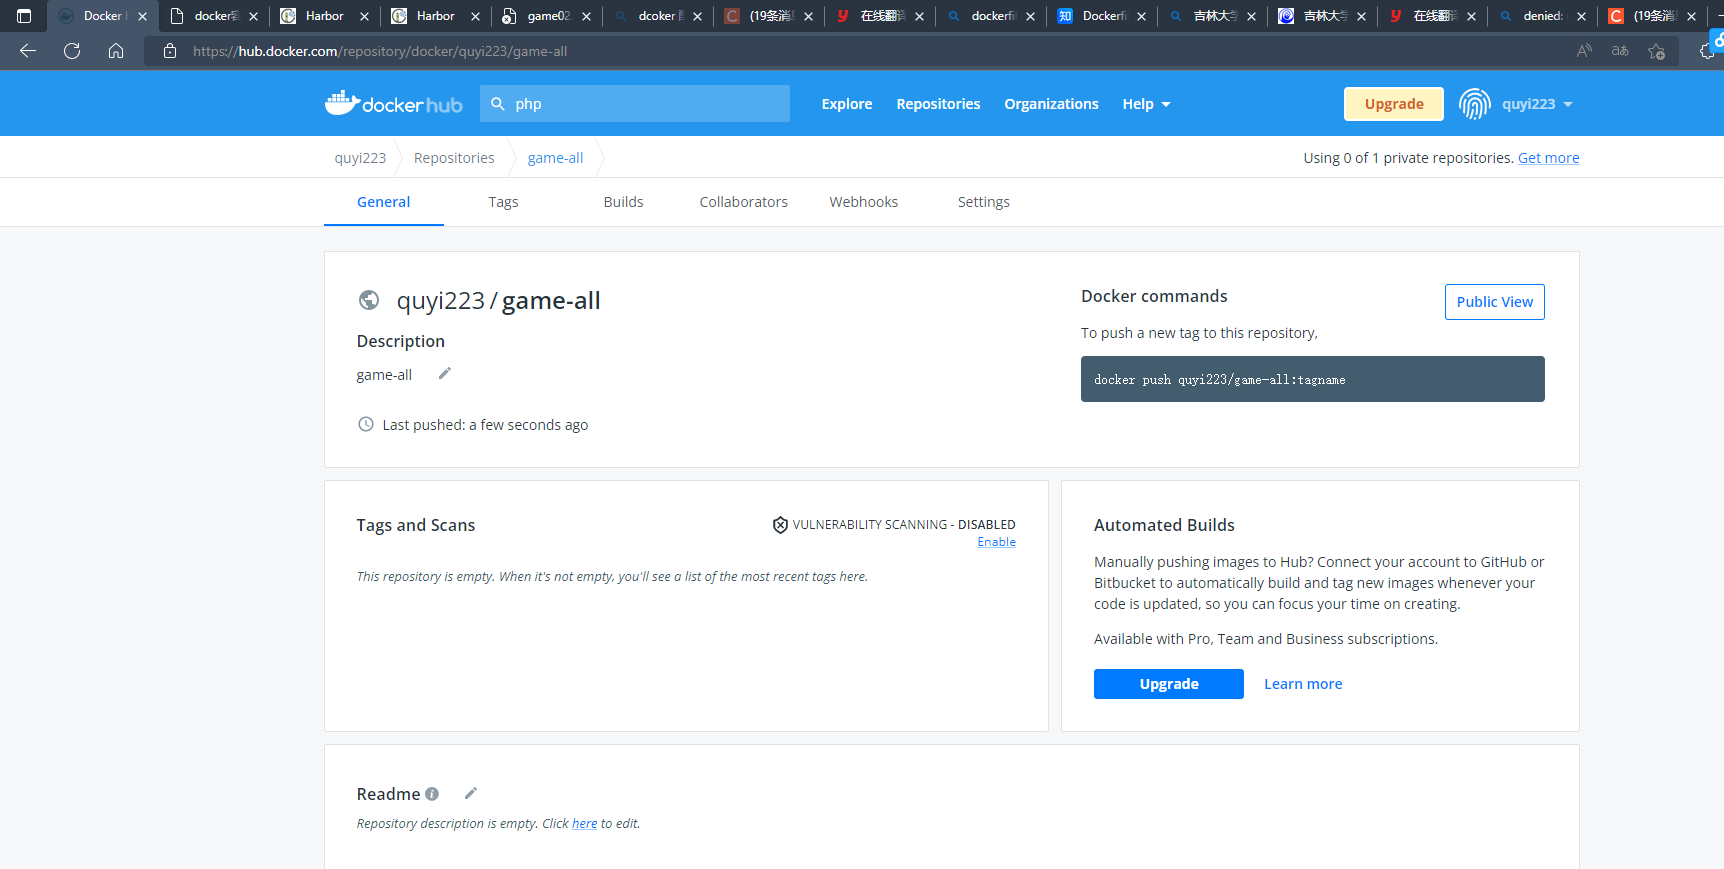Click the Repositories breadcrumb link

(x=454, y=158)
